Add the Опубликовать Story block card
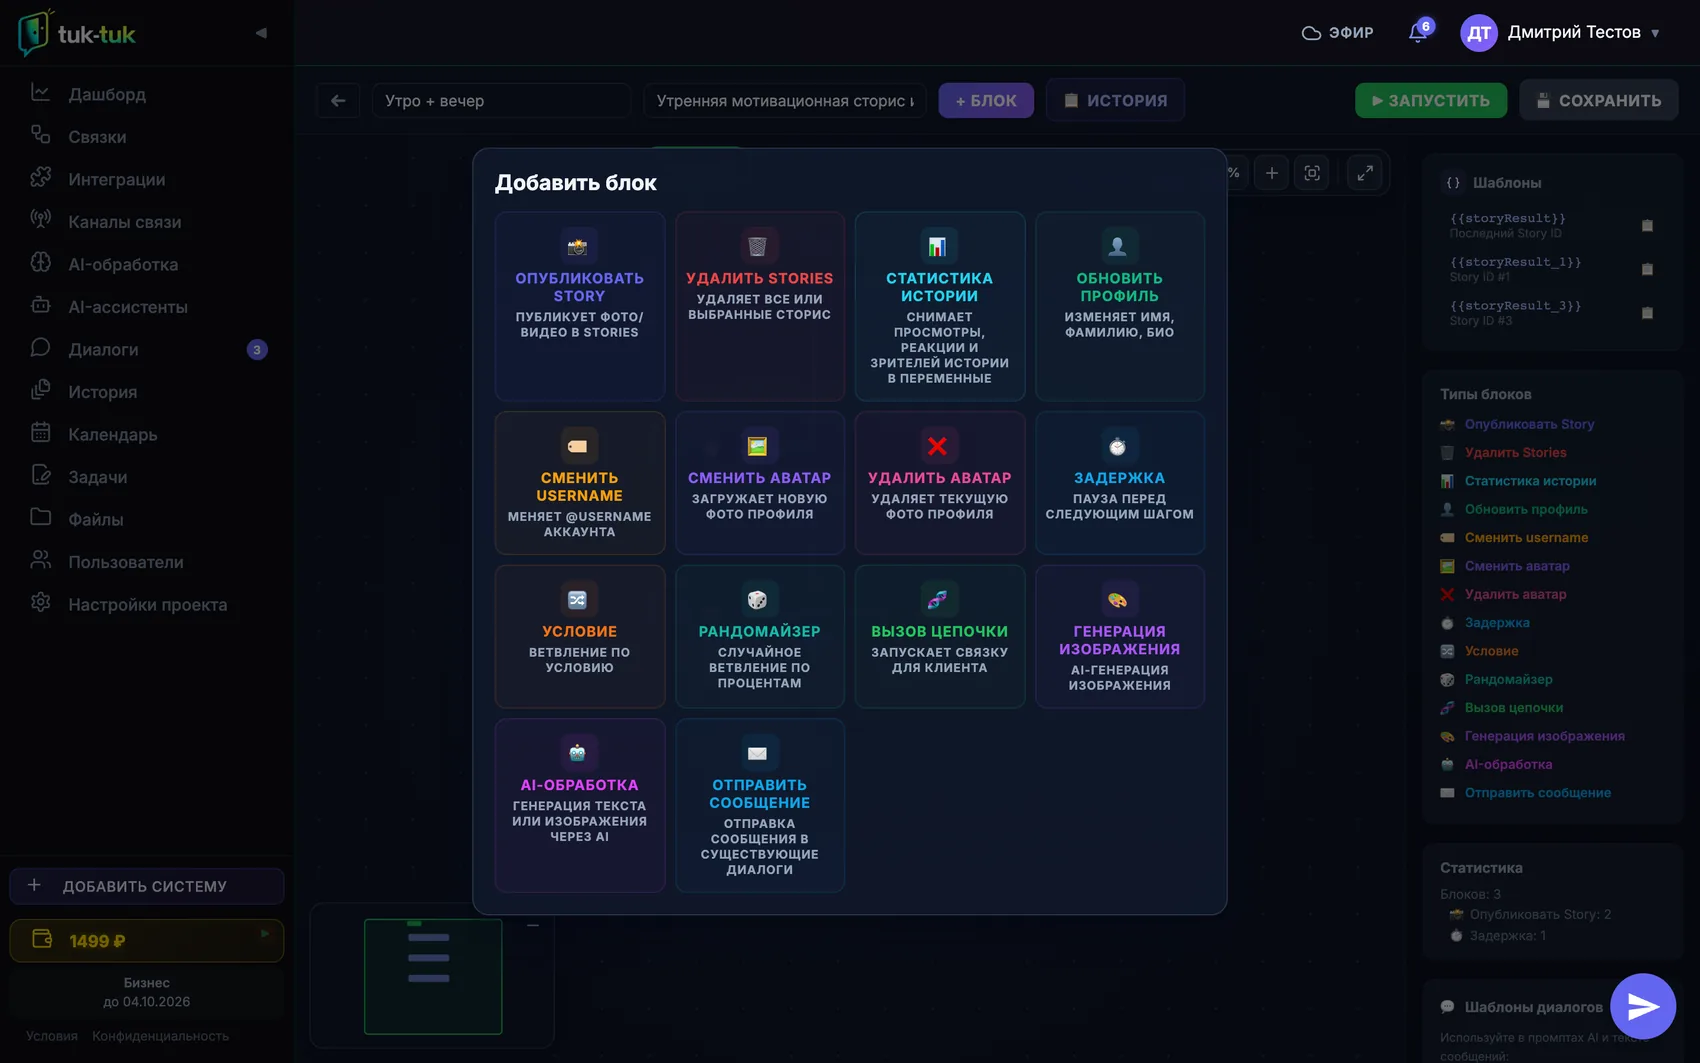Screen dimensions: 1700x1063 click(579, 306)
